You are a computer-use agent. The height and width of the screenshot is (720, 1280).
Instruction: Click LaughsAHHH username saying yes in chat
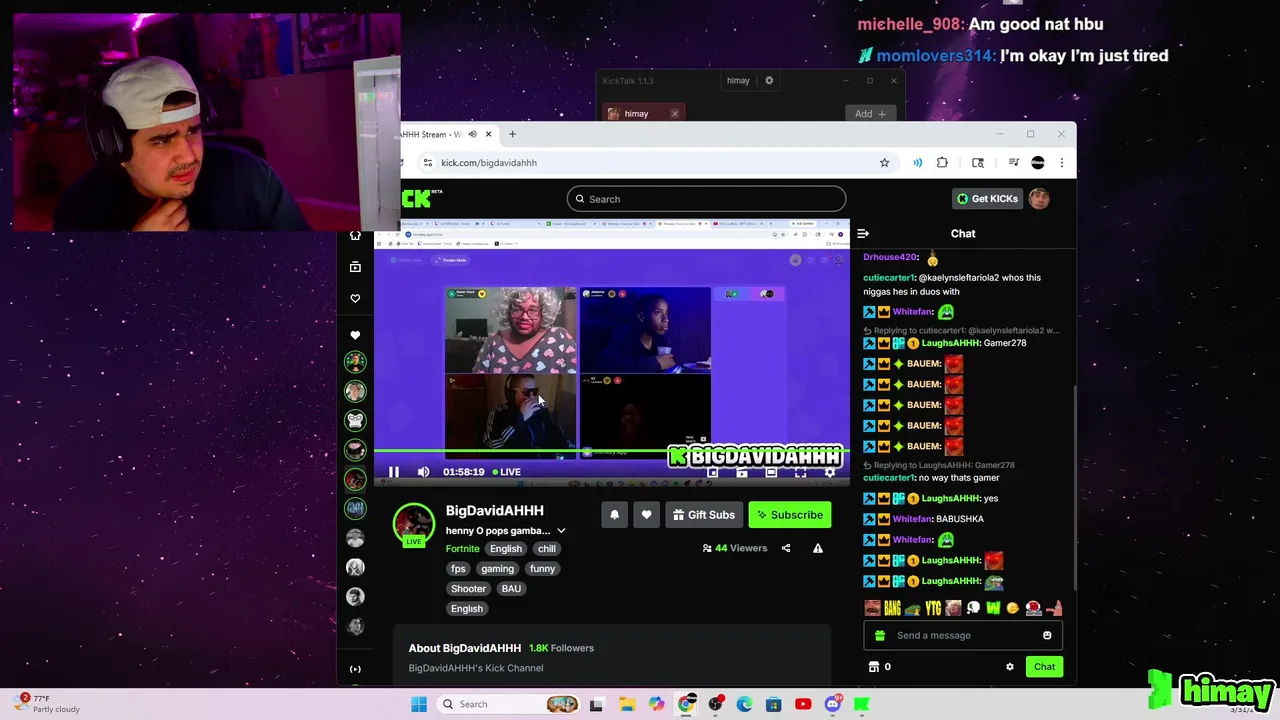coord(951,498)
